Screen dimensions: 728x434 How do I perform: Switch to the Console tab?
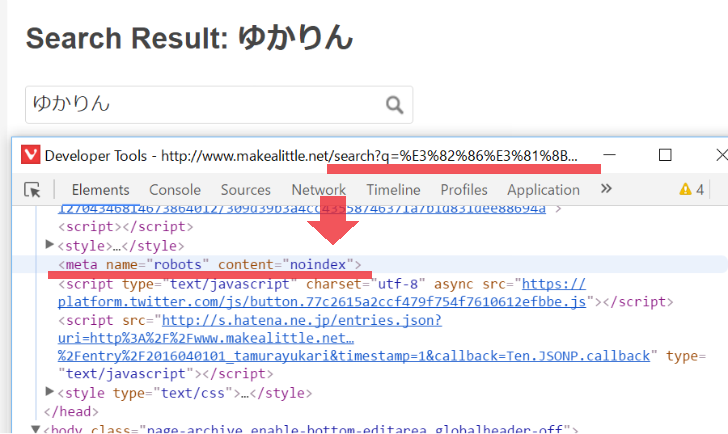[175, 190]
